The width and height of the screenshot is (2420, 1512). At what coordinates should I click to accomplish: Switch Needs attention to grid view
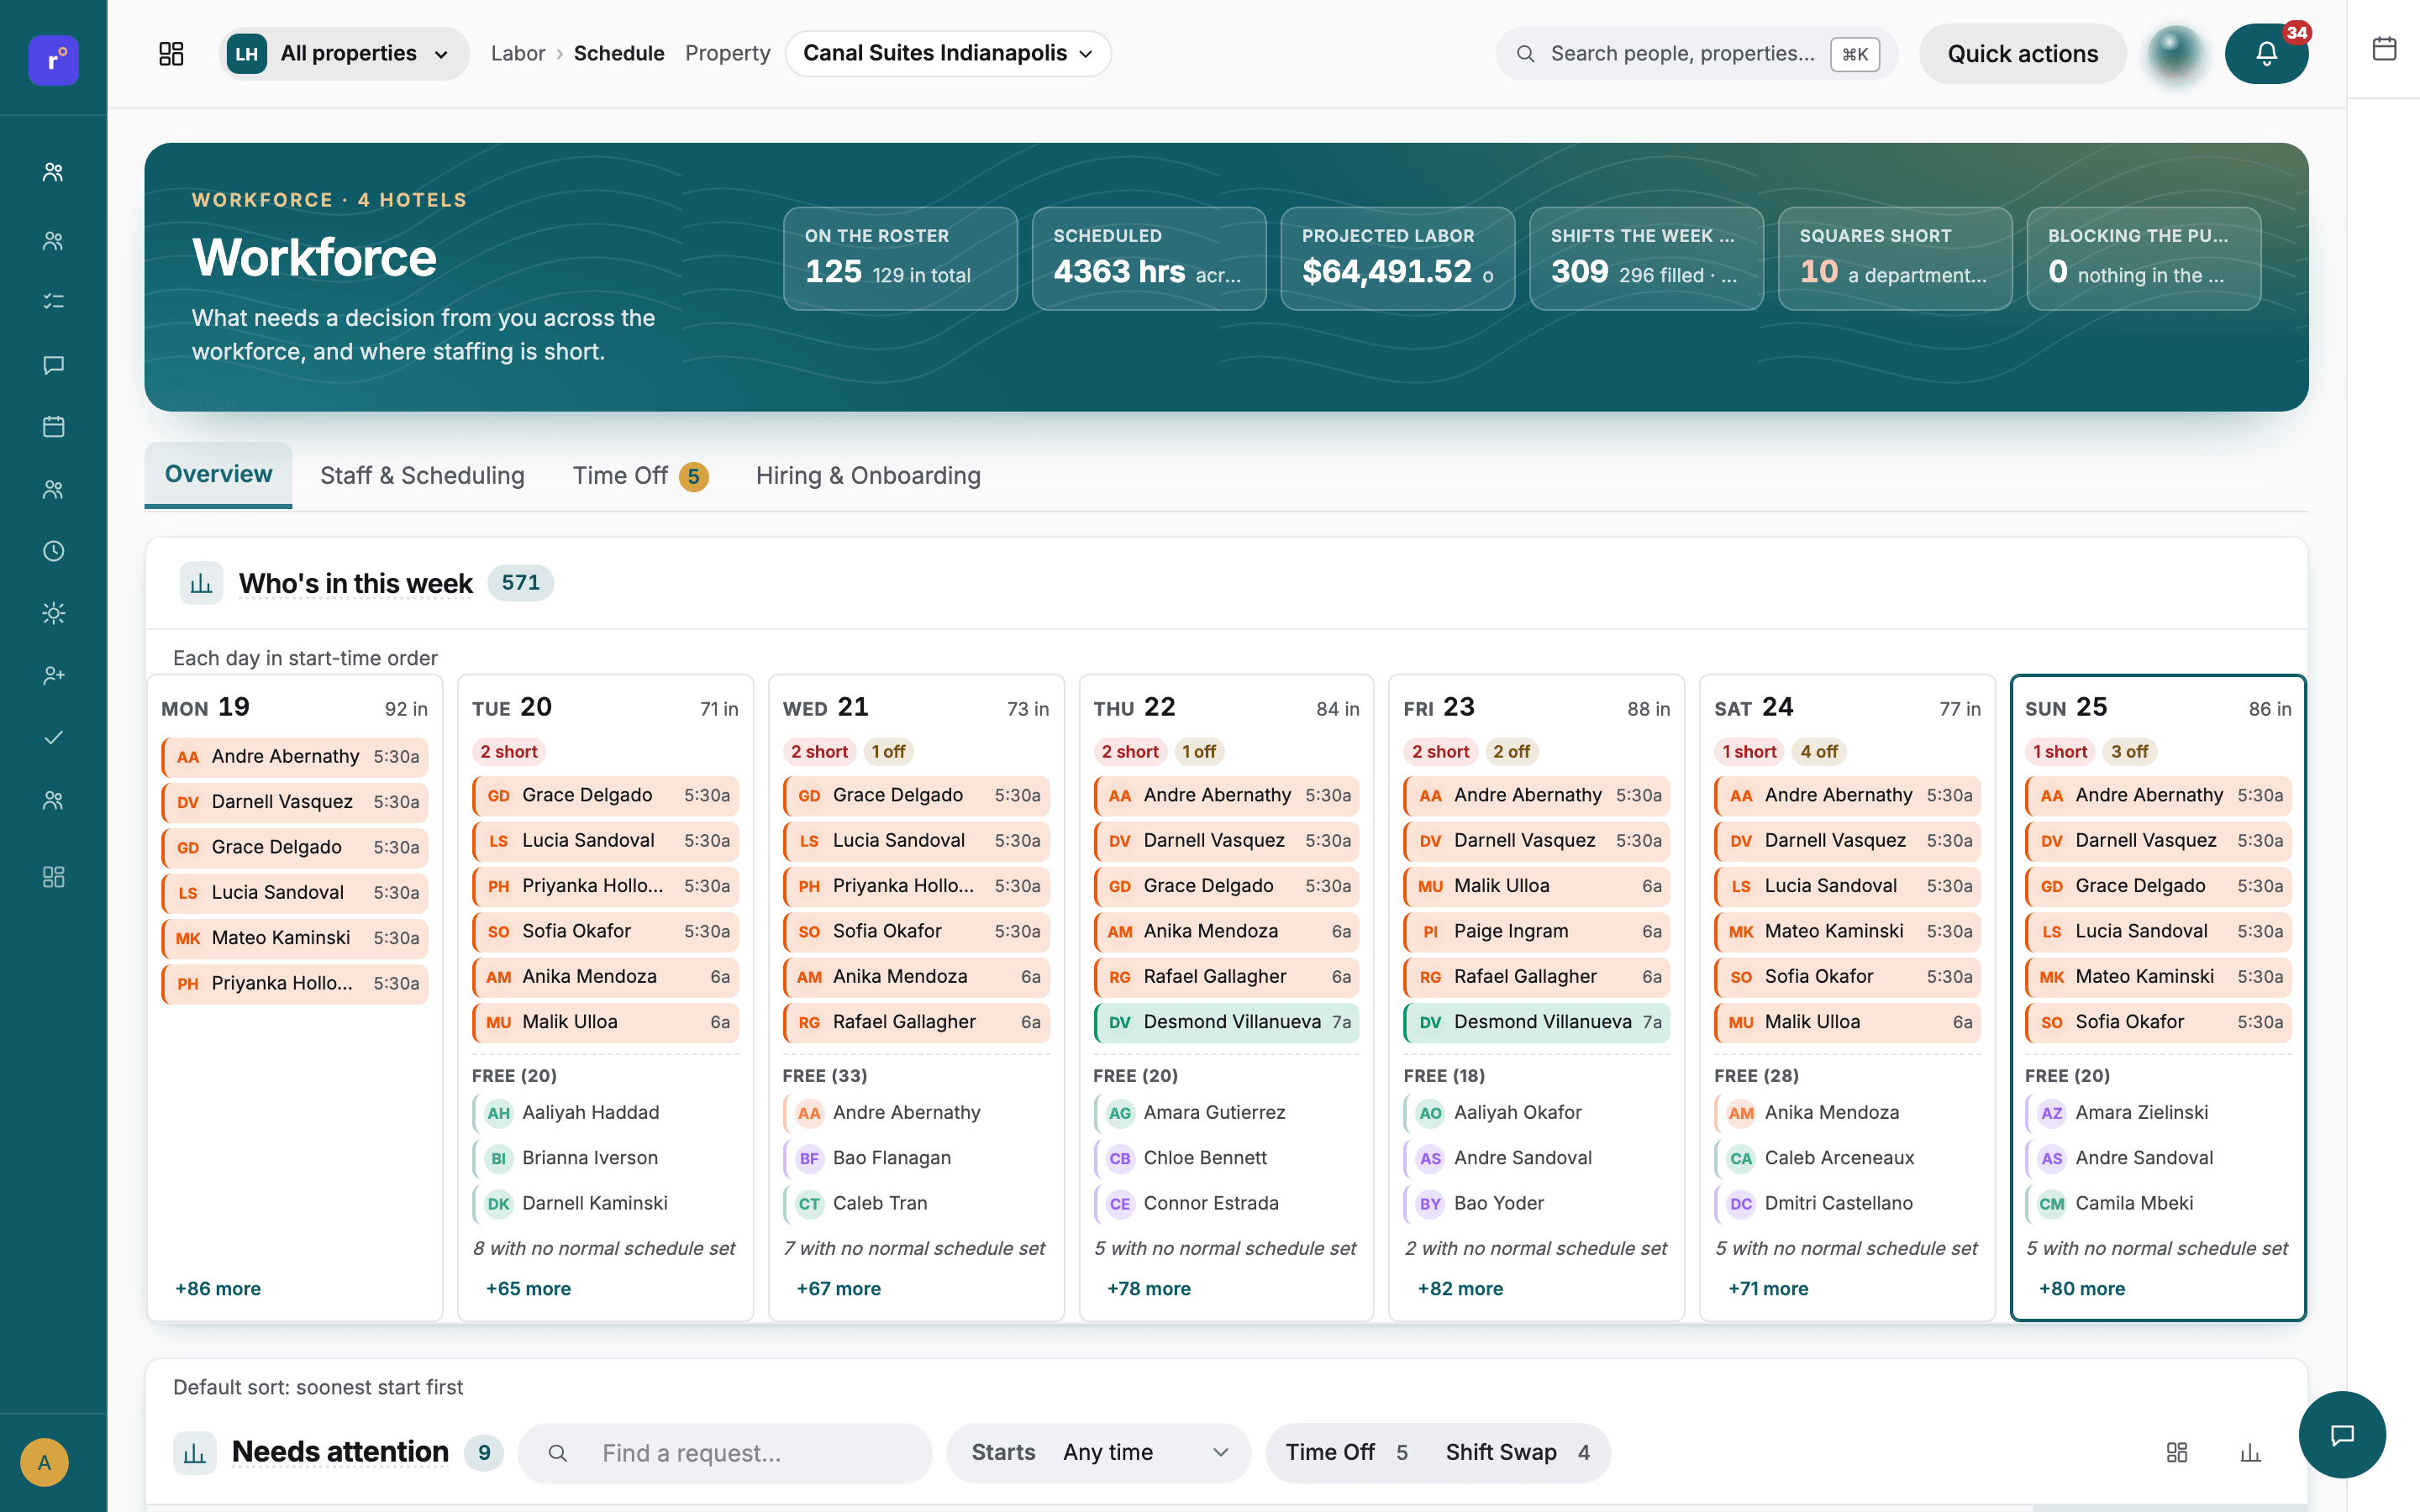click(2177, 1452)
